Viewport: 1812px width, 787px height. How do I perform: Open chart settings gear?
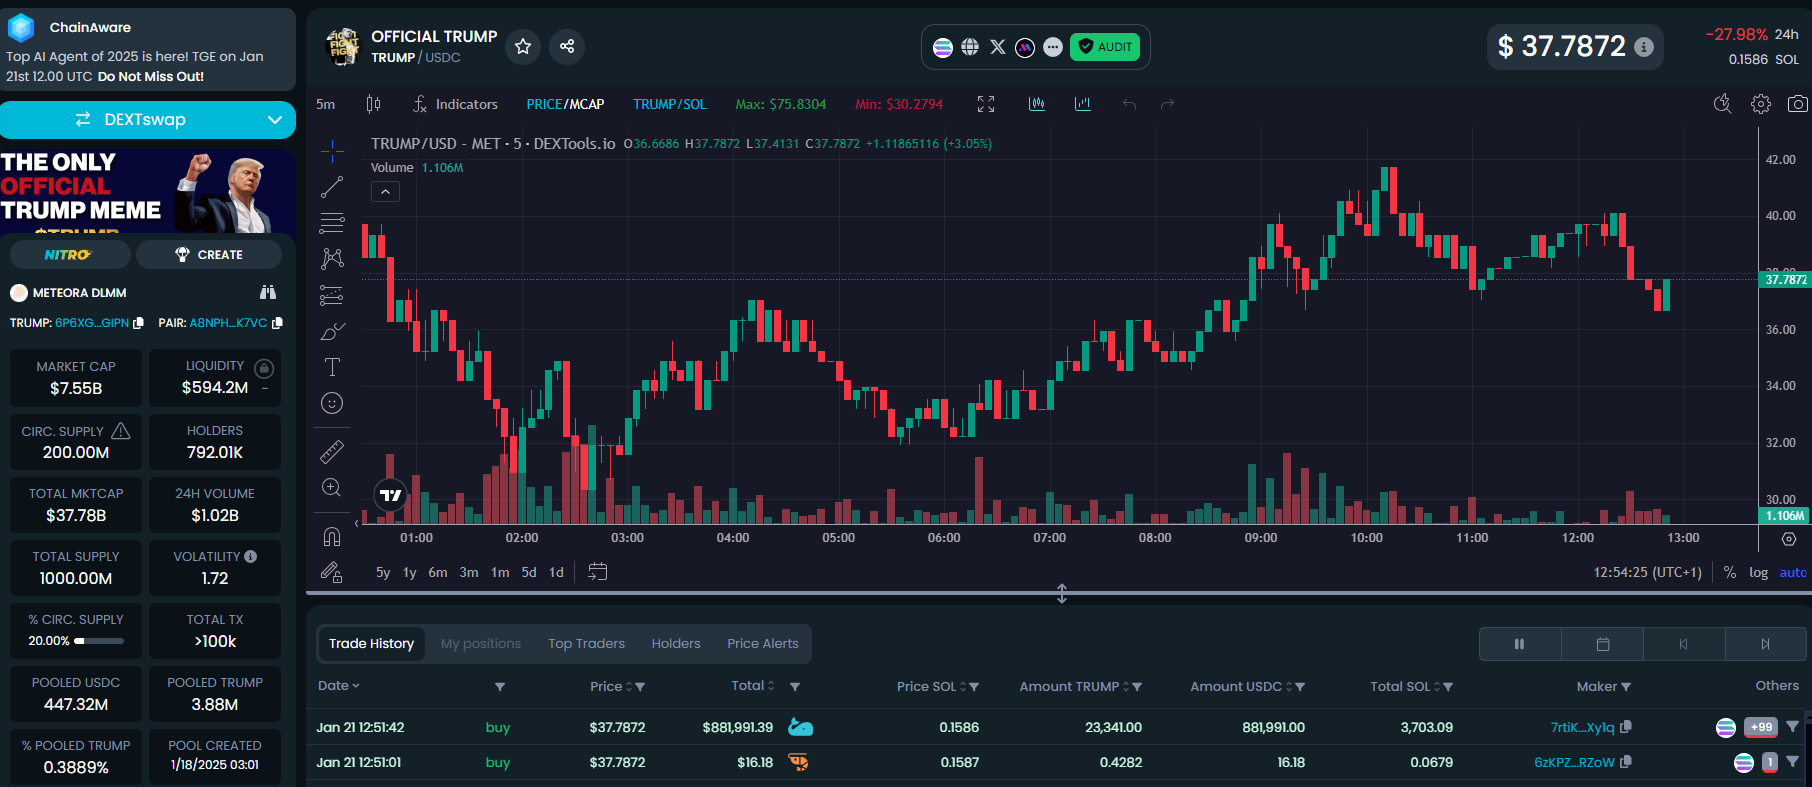pyautogui.click(x=1761, y=104)
